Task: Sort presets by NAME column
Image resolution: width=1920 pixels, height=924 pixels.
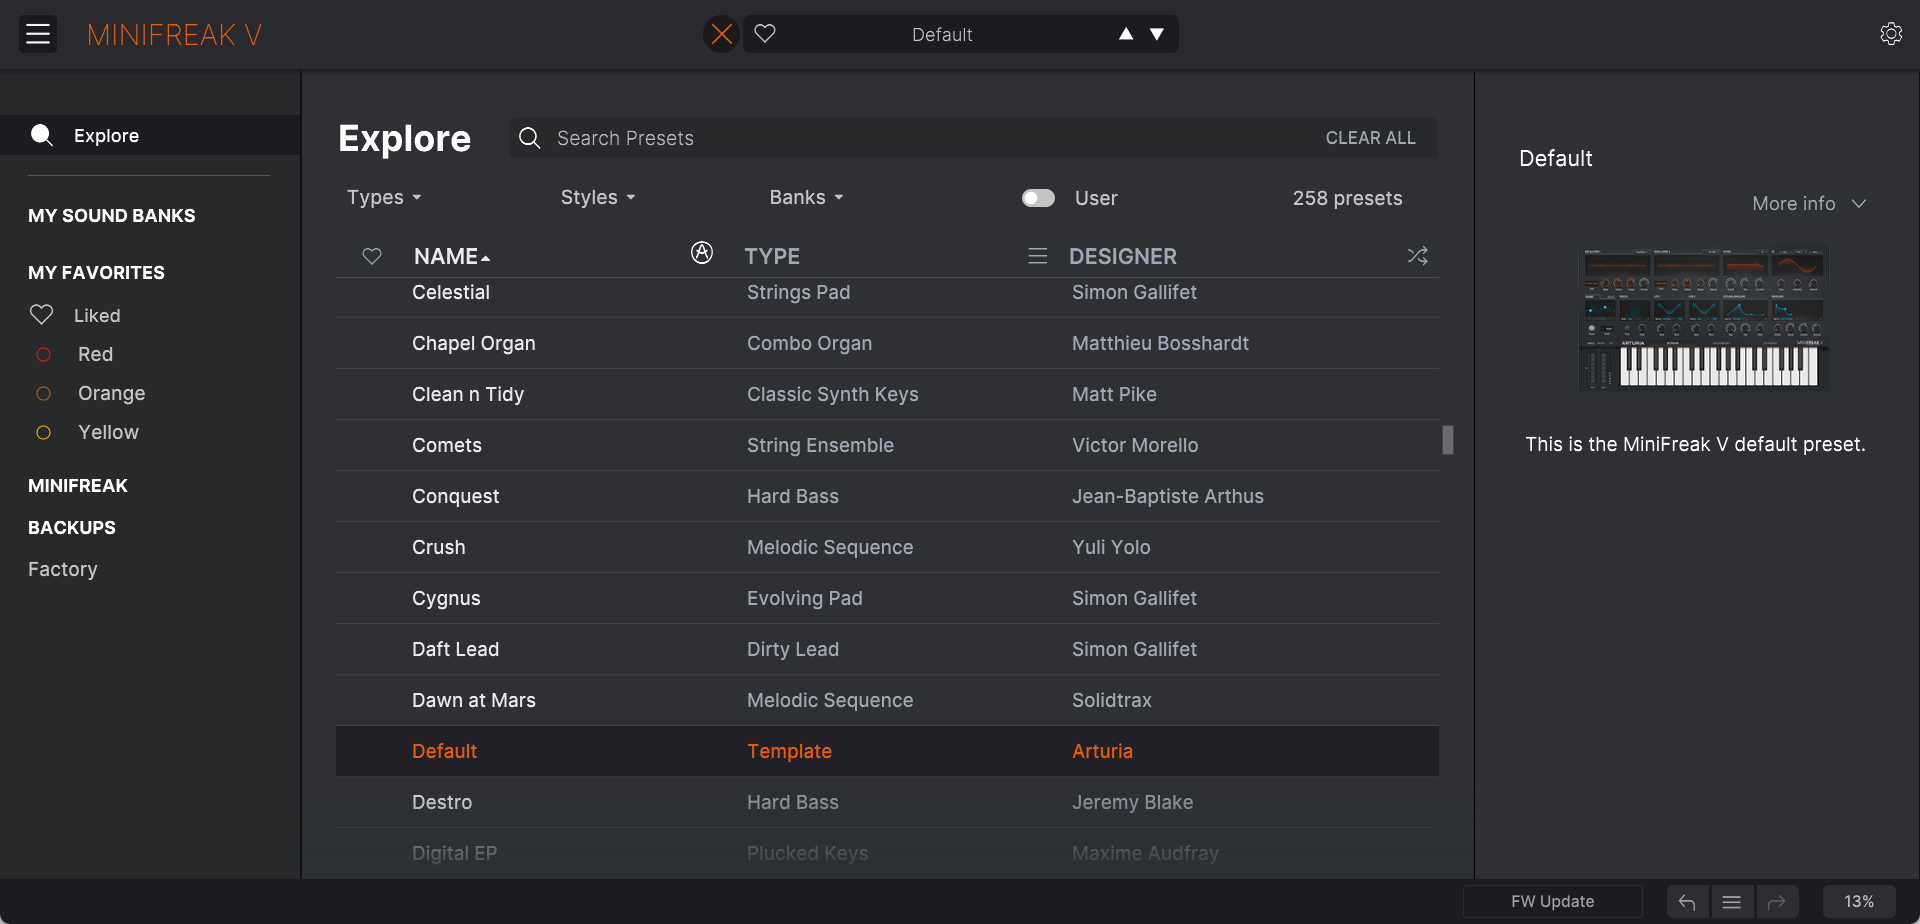Action: click(x=452, y=256)
